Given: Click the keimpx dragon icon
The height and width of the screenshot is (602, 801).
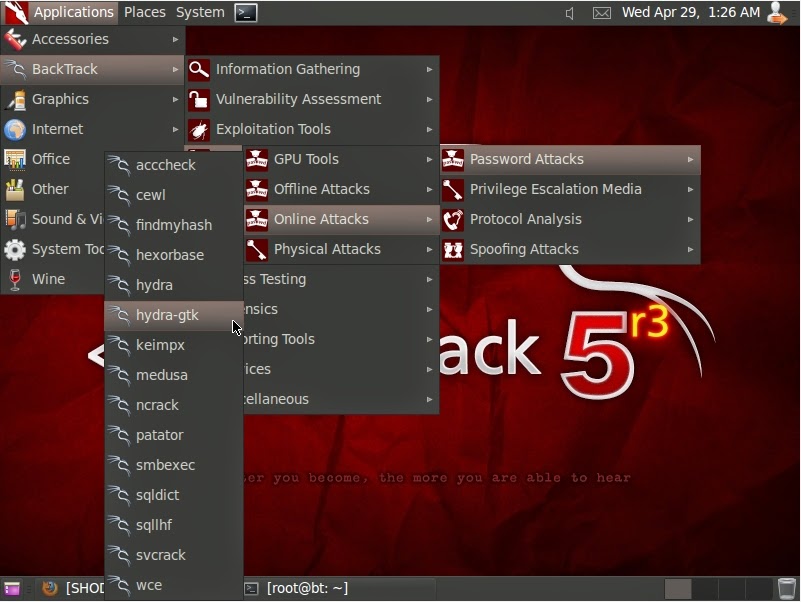Looking at the screenshot, I should tap(119, 345).
